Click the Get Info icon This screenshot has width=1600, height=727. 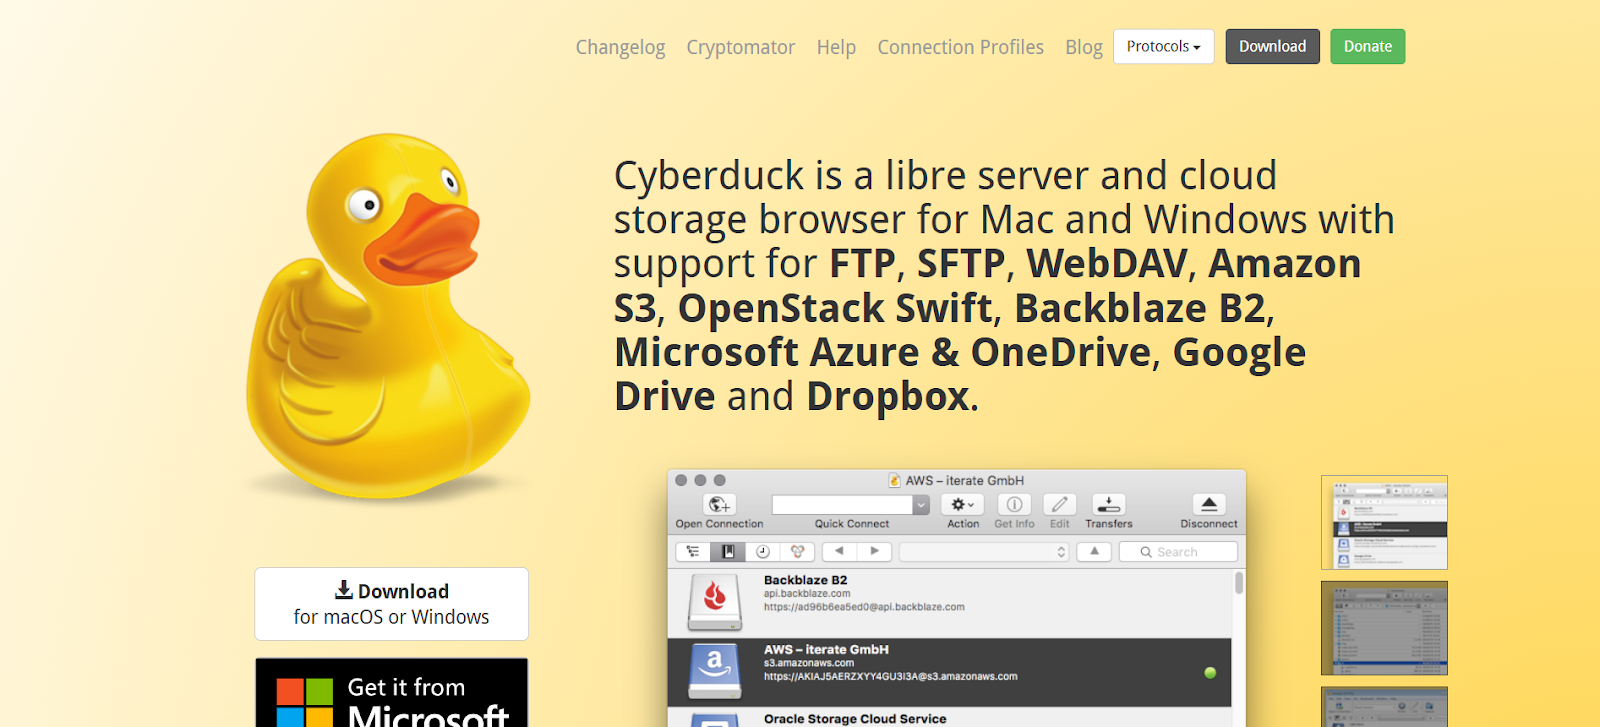pos(1013,505)
